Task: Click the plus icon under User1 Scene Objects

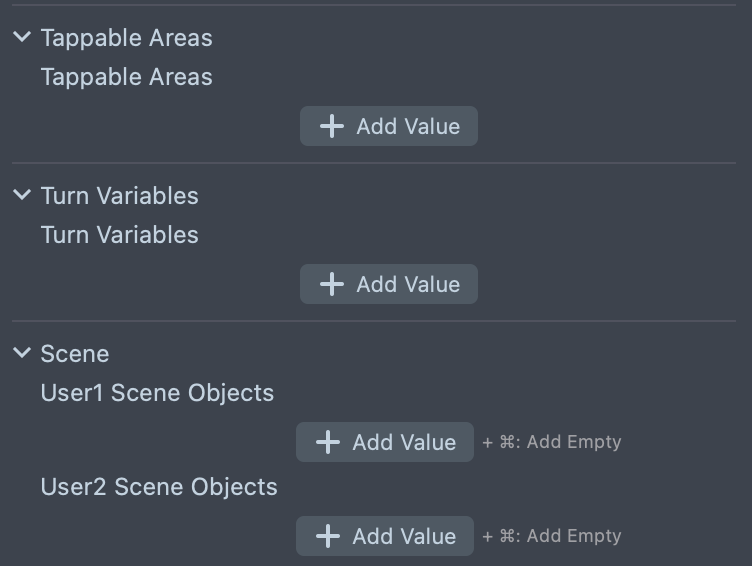Action: pyautogui.click(x=328, y=443)
